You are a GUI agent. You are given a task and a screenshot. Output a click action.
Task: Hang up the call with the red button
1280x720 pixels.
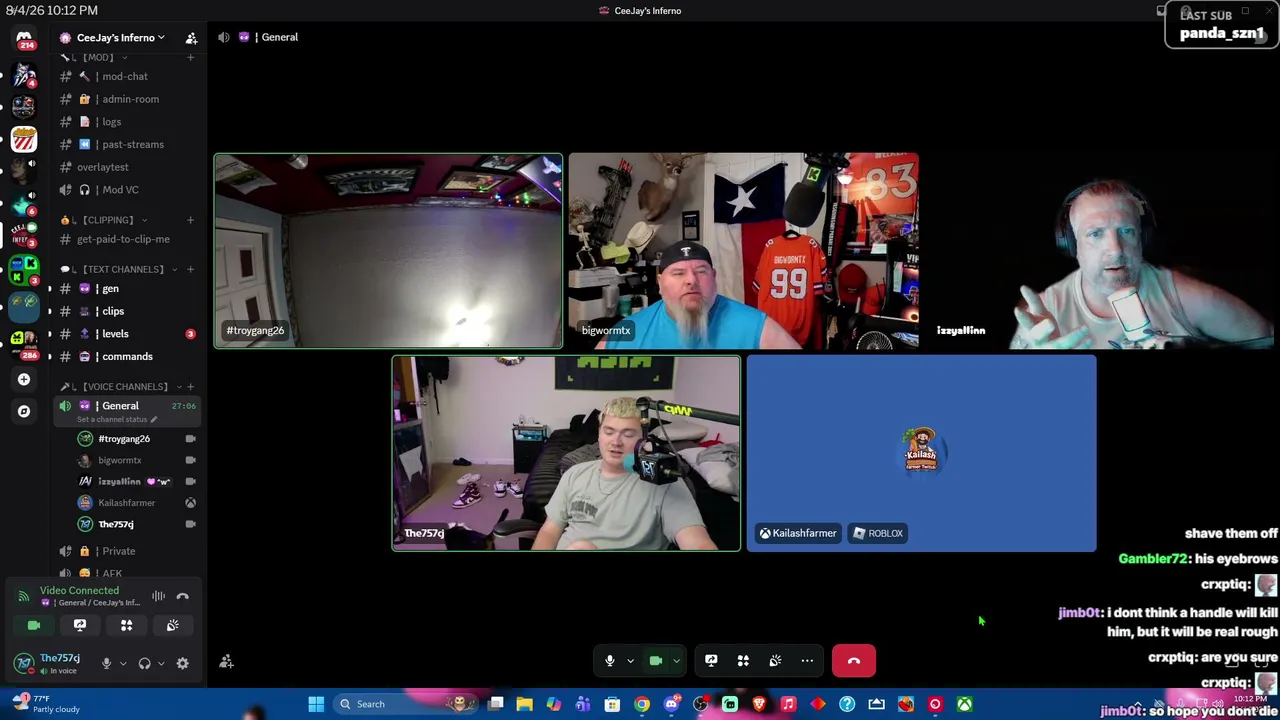click(x=853, y=661)
